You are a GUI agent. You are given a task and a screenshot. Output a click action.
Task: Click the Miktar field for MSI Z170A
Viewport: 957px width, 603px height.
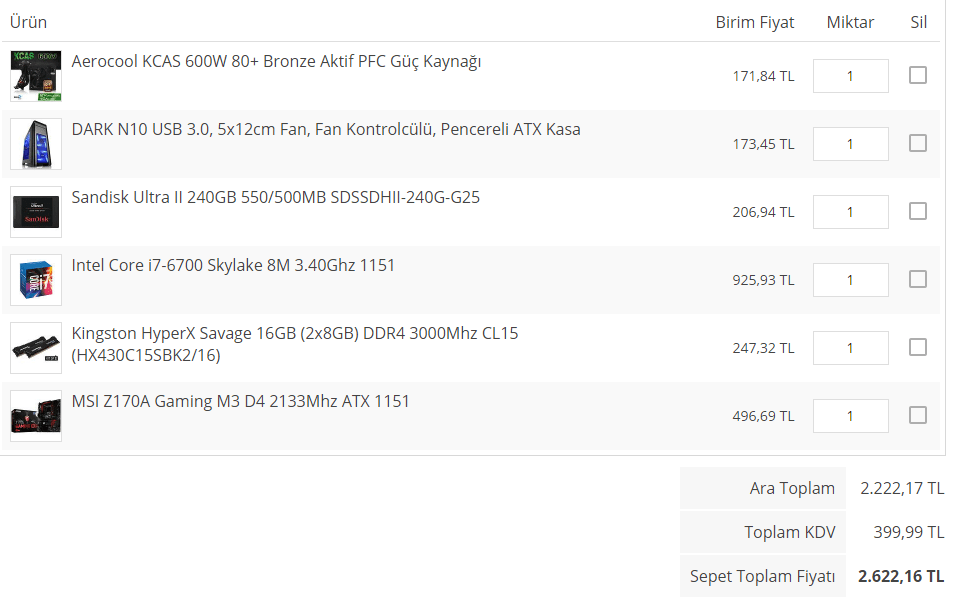850,416
